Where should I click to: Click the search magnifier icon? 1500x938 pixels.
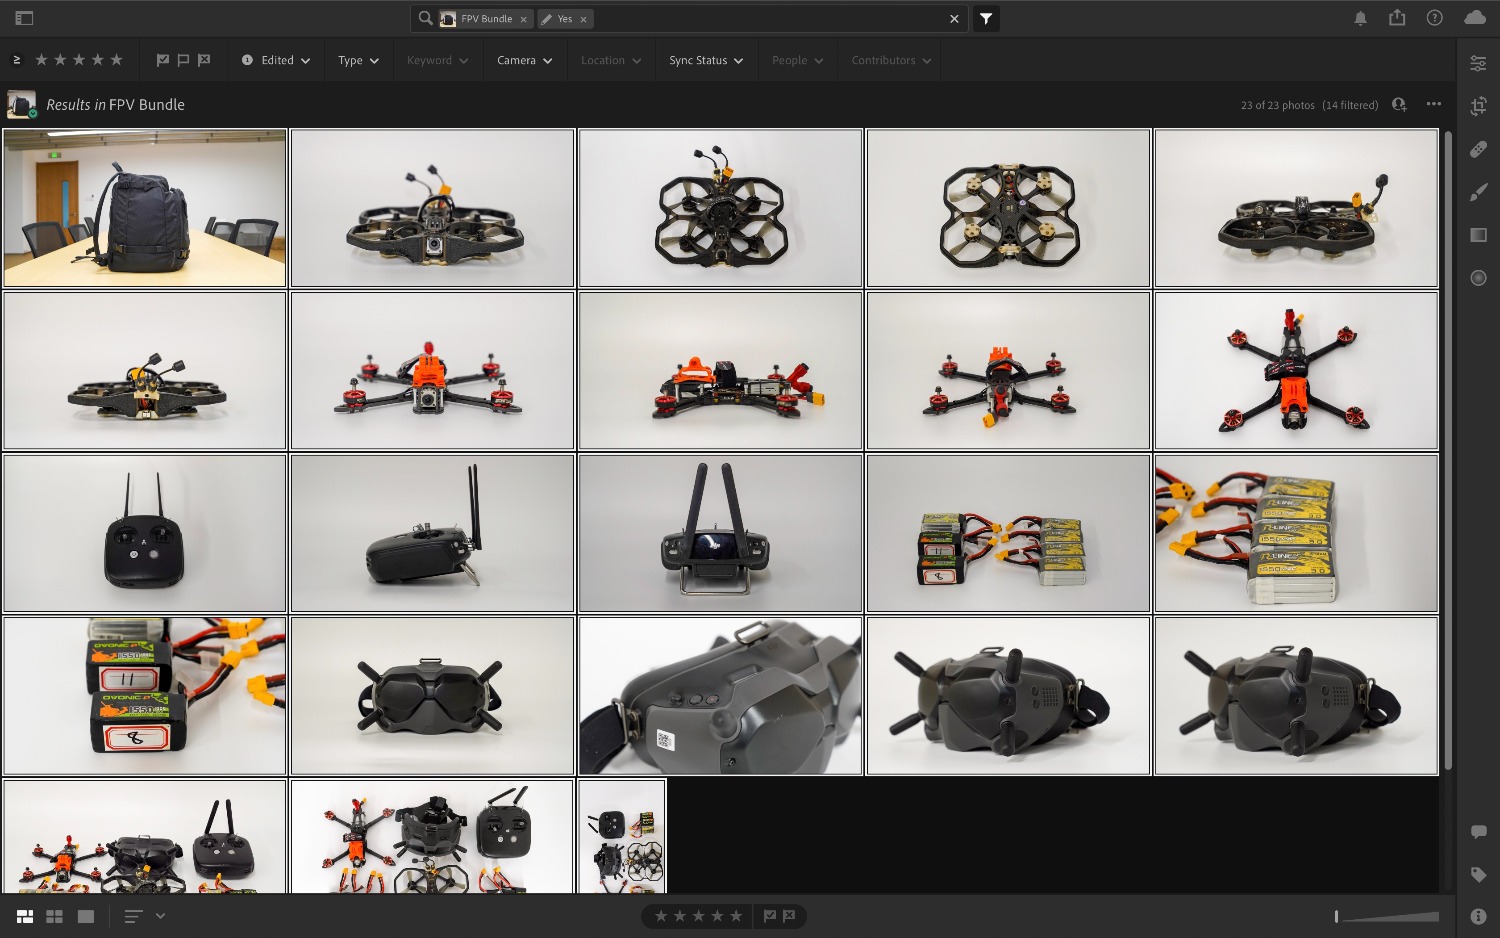coord(425,18)
